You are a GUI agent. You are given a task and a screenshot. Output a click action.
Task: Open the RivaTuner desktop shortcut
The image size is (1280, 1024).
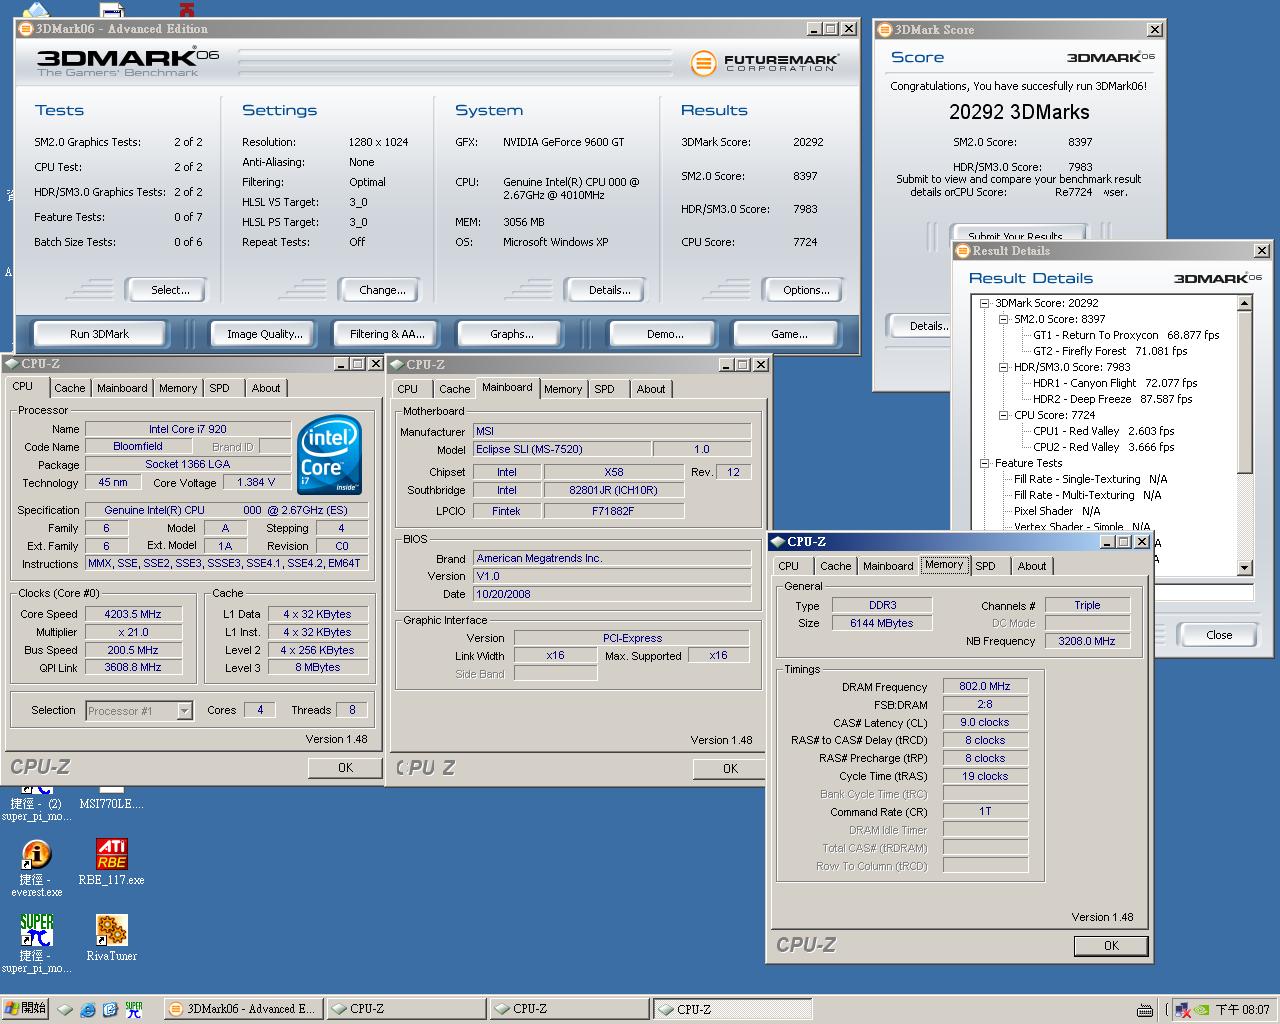(111, 938)
